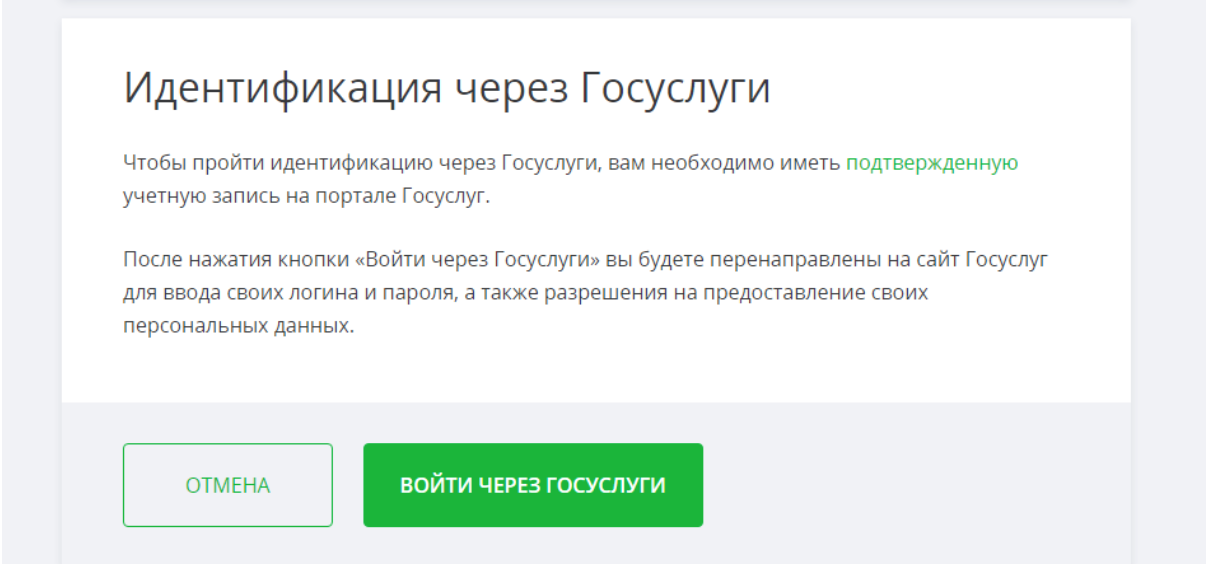Log in via ВОЙТИ ЧЕРЕЗ ГОСУСЛУГИ button
This screenshot has width=1206, height=572.
pos(533,485)
